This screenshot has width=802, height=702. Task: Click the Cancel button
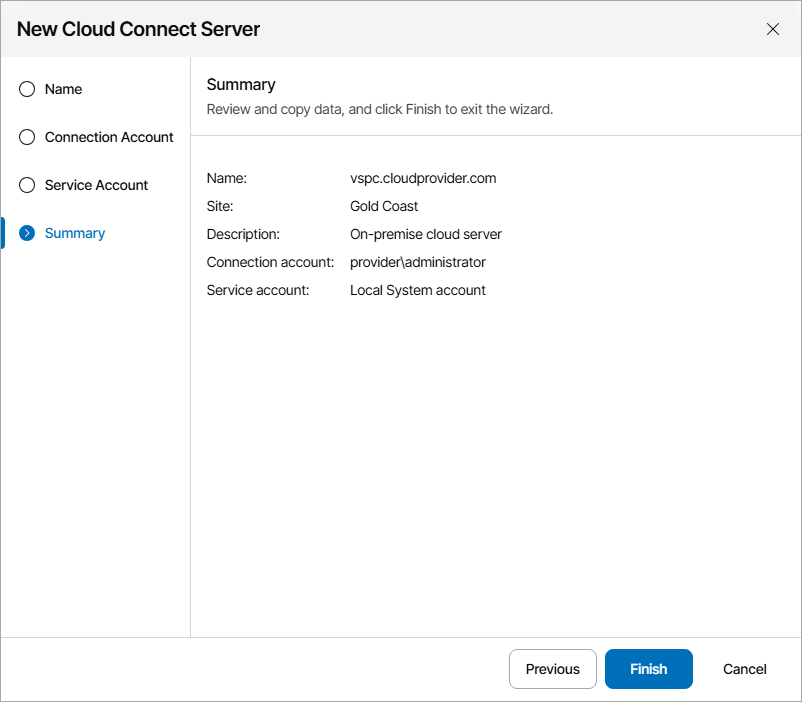click(744, 669)
